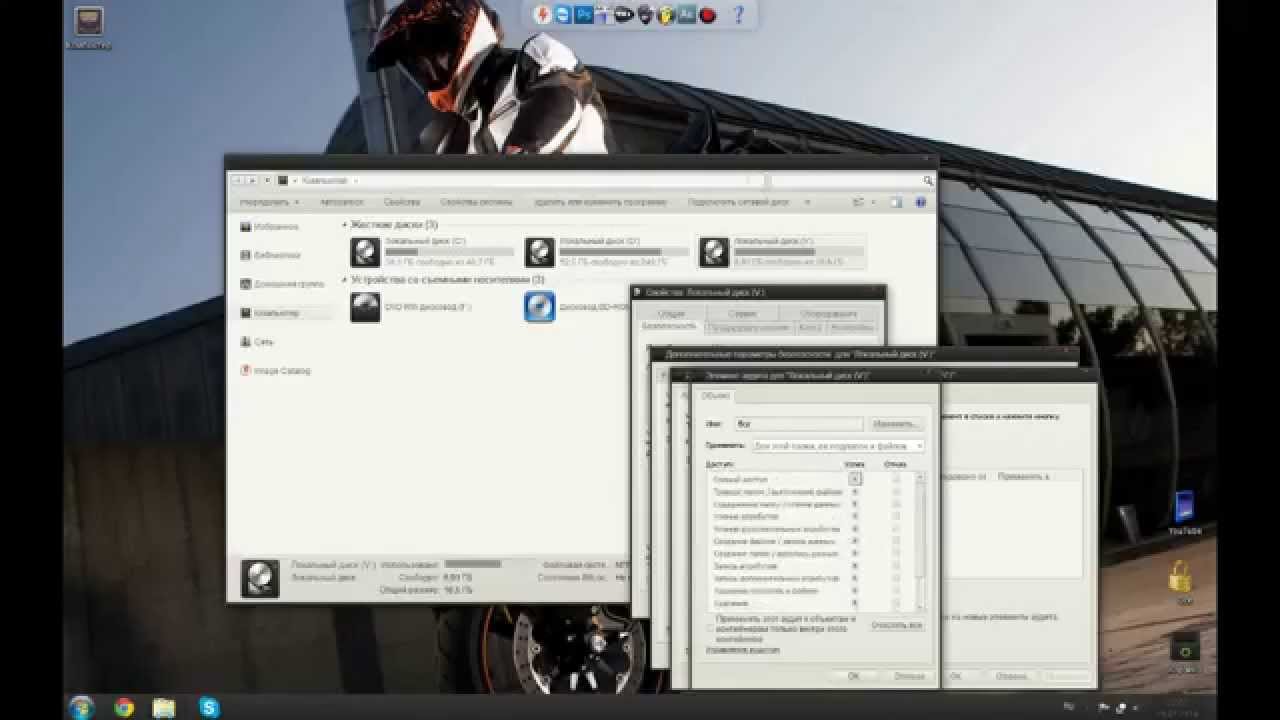1280x720 pixels.
Task: Click the Изменить... button next to Имя
Action: (897, 424)
